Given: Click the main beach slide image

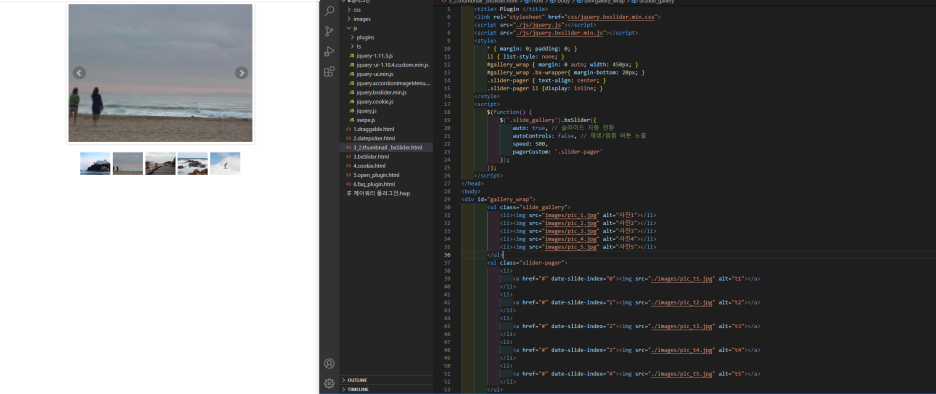Looking at the screenshot, I should pyautogui.click(x=161, y=73).
